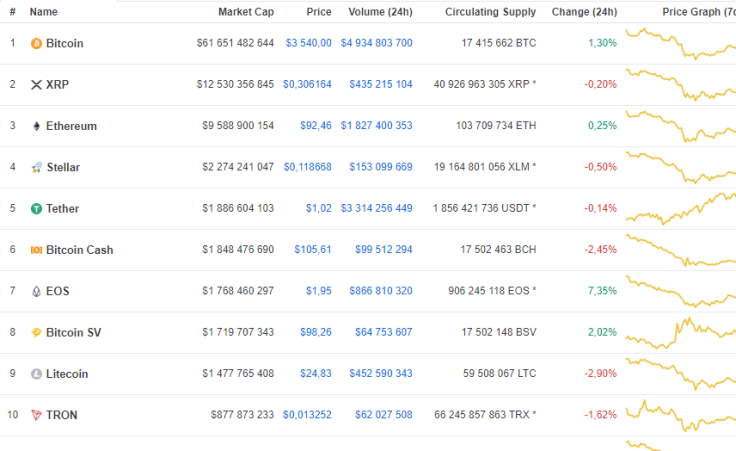Select Bitcoin supply 17 415 662 BTC
This screenshot has height=451, width=736.
pyautogui.click(x=498, y=43)
